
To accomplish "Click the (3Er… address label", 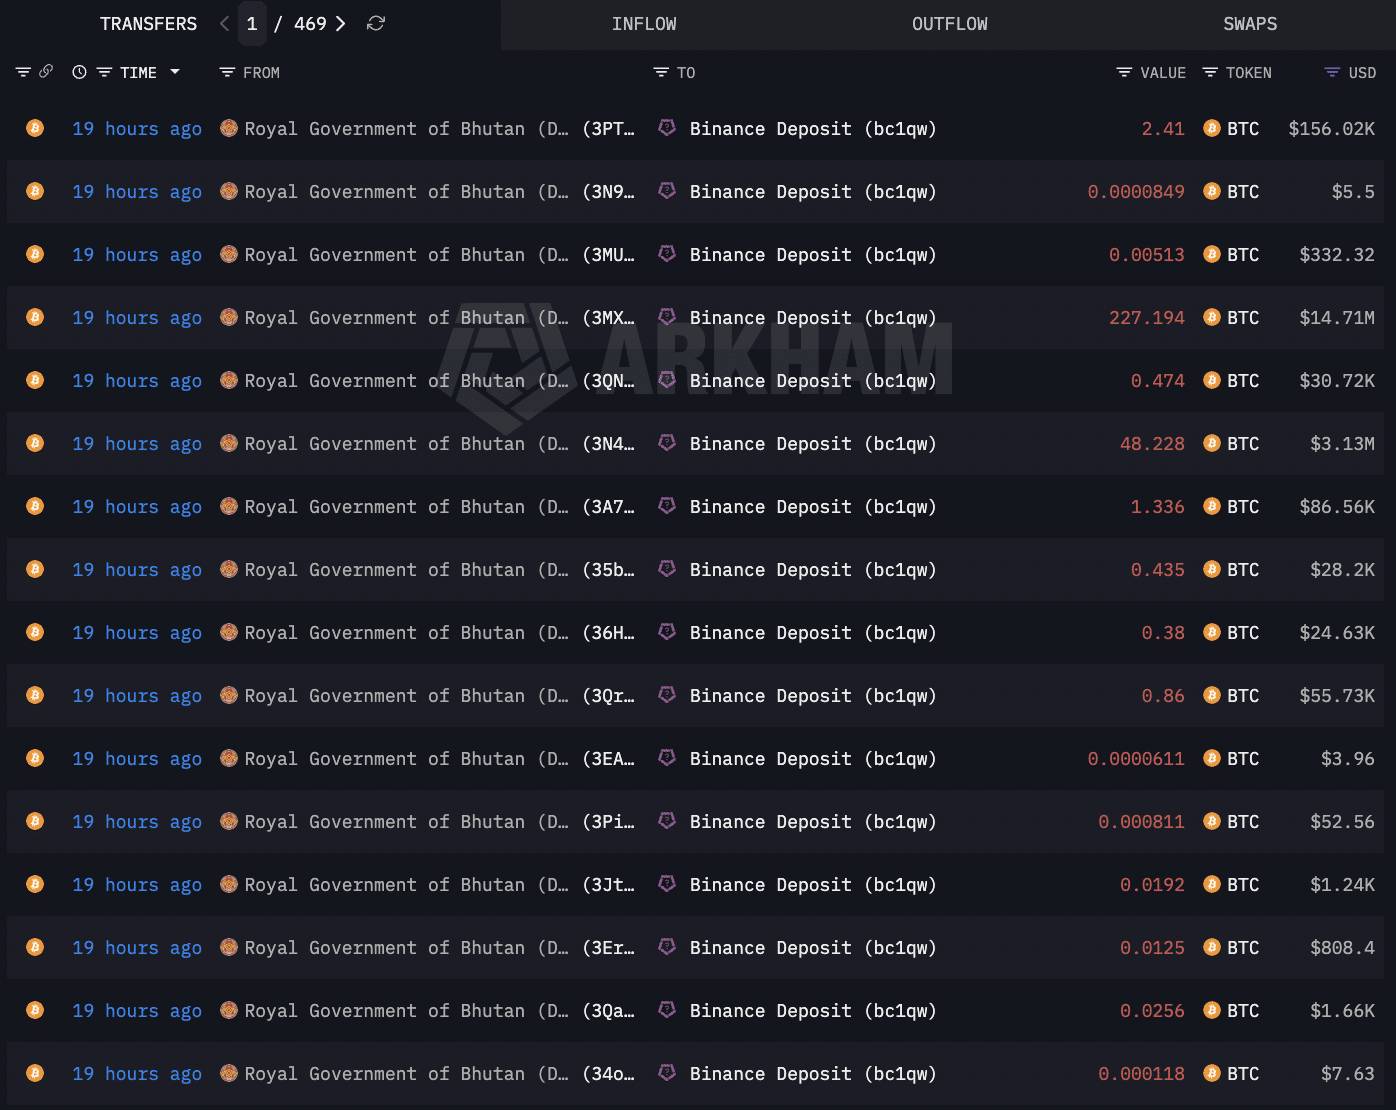I will coord(608,948).
